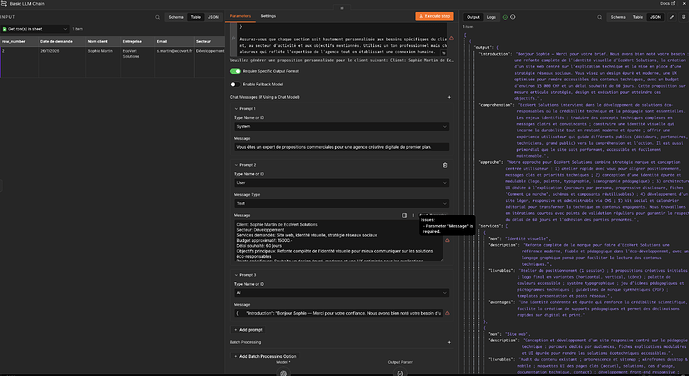This screenshot has width=689, height=376.
Task: Select JSON view in output panel
Action: tap(655, 17)
